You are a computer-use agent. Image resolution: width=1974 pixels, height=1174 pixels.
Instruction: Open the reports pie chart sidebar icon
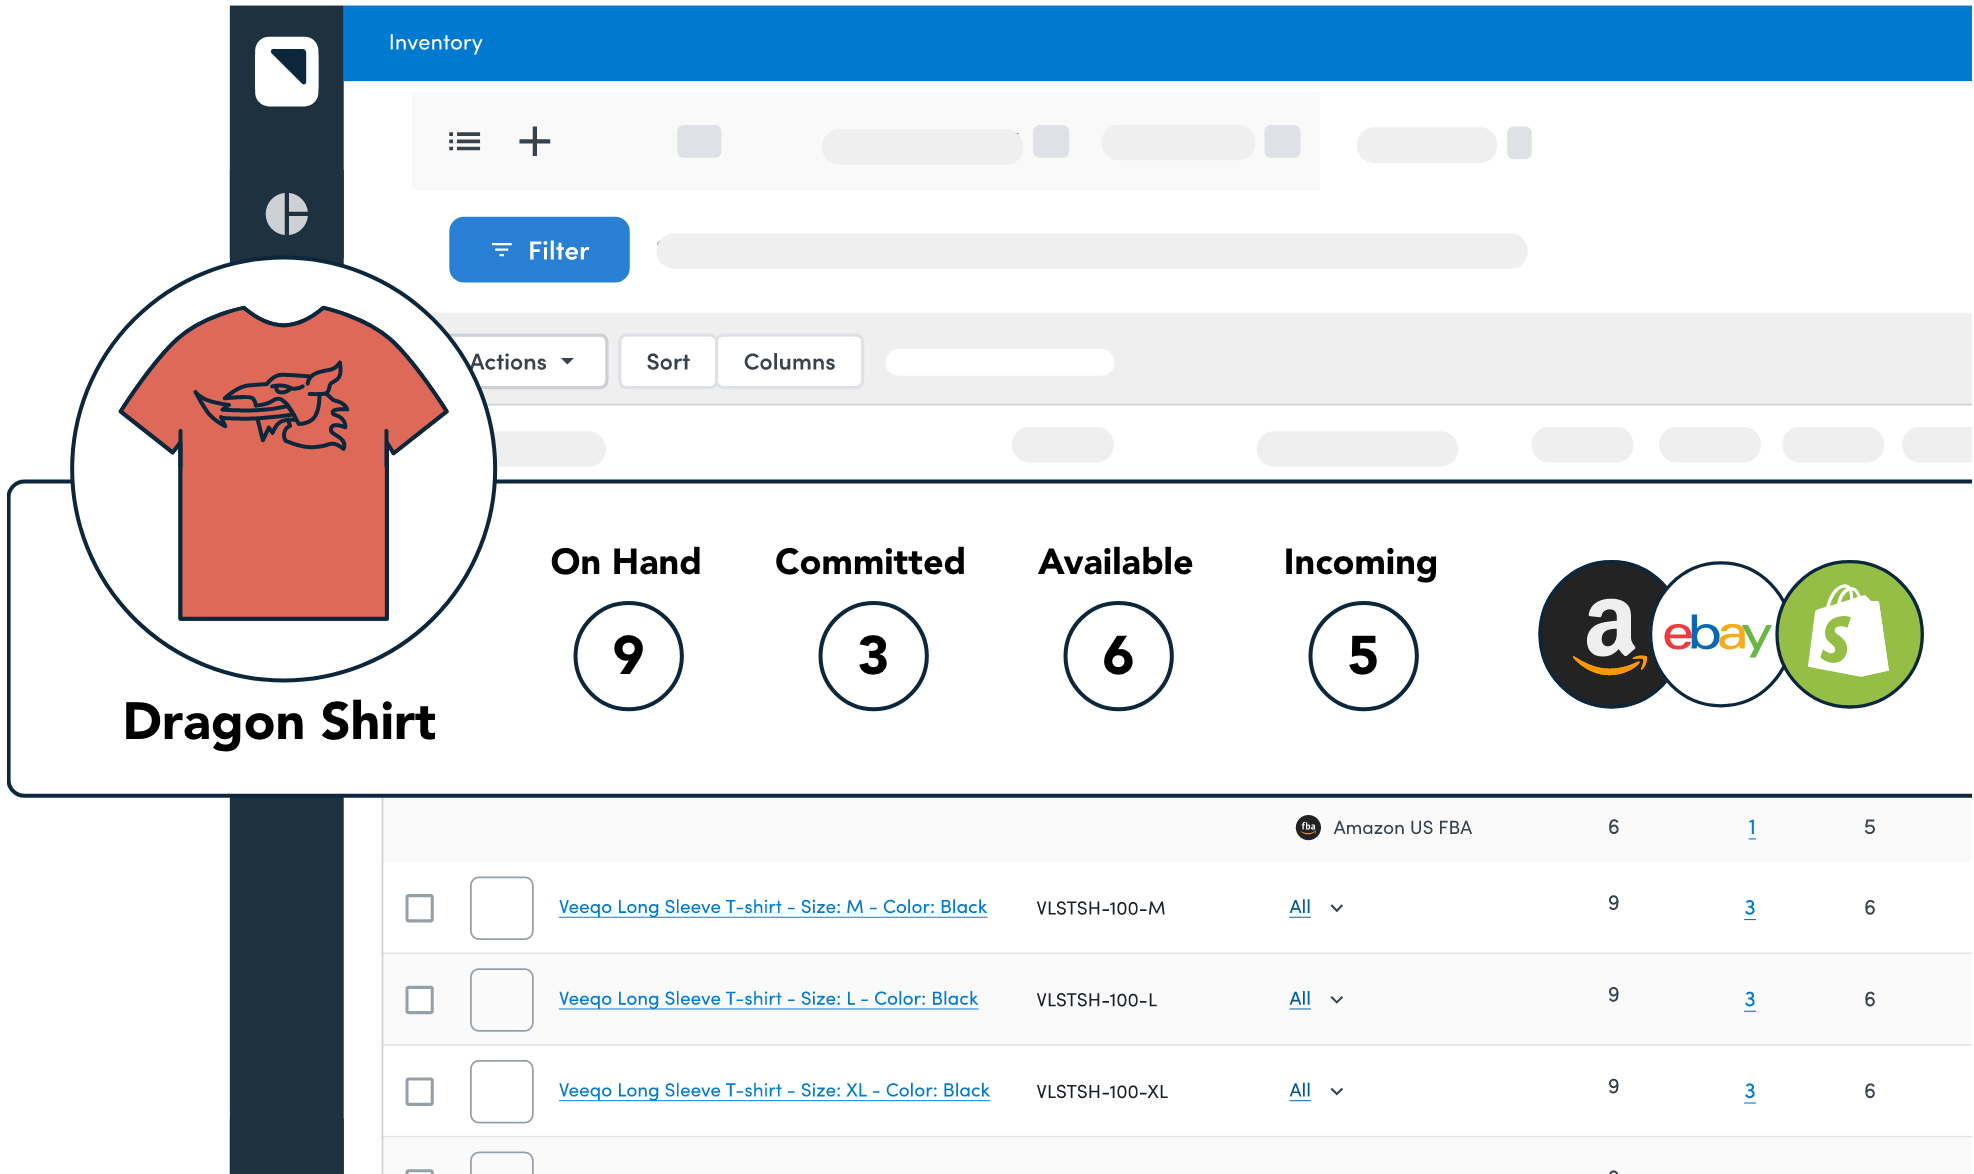[x=287, y=213]
